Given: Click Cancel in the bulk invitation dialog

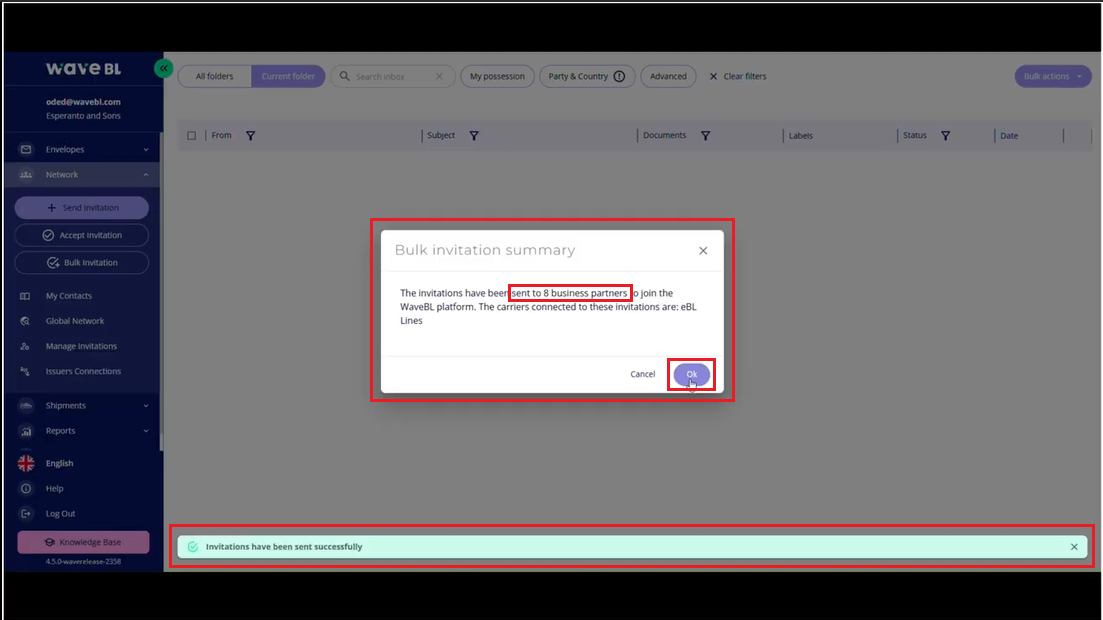Looking at the screenshot, I should pos(642,374).
